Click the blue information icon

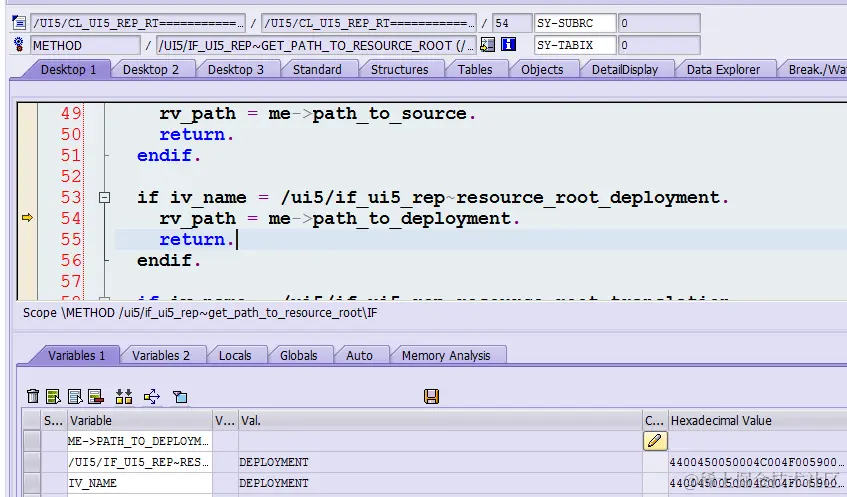point(508,44)
